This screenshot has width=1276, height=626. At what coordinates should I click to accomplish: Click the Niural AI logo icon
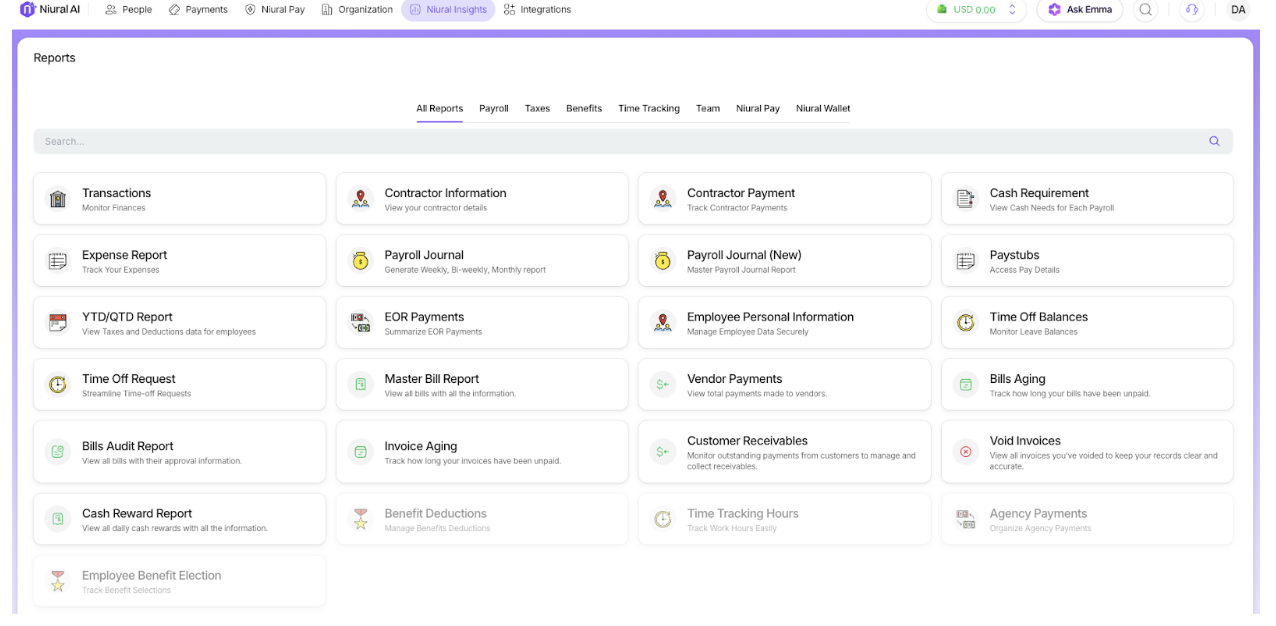click(27, 9)
